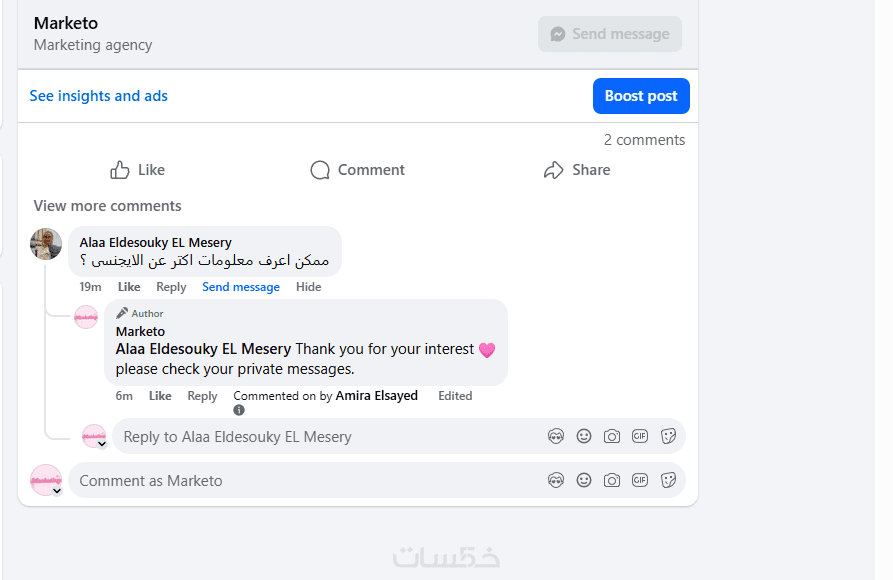Expand View more comments
The height and width of the screenshot is (580, 893).
click(107, 206)
